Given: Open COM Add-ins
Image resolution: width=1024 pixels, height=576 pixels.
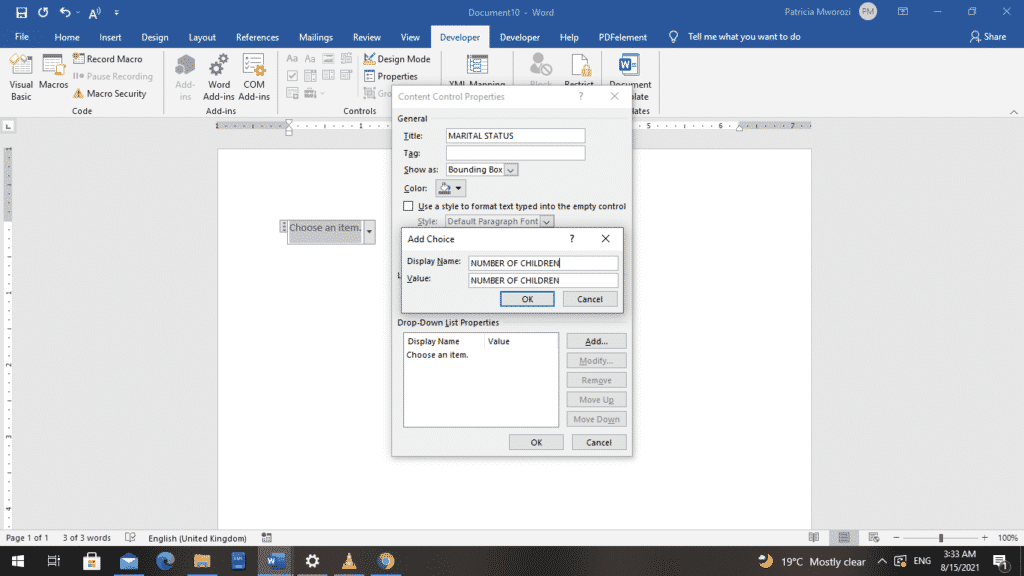Looking at the screenshot, I should coord(254,76).
